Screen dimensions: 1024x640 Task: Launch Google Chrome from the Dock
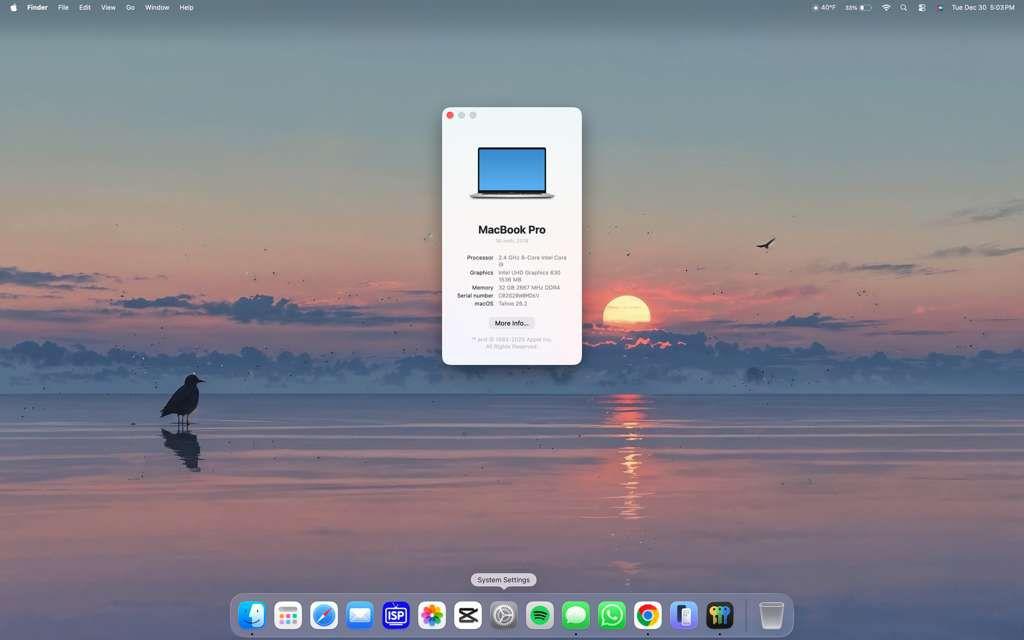tap(648, 615)
